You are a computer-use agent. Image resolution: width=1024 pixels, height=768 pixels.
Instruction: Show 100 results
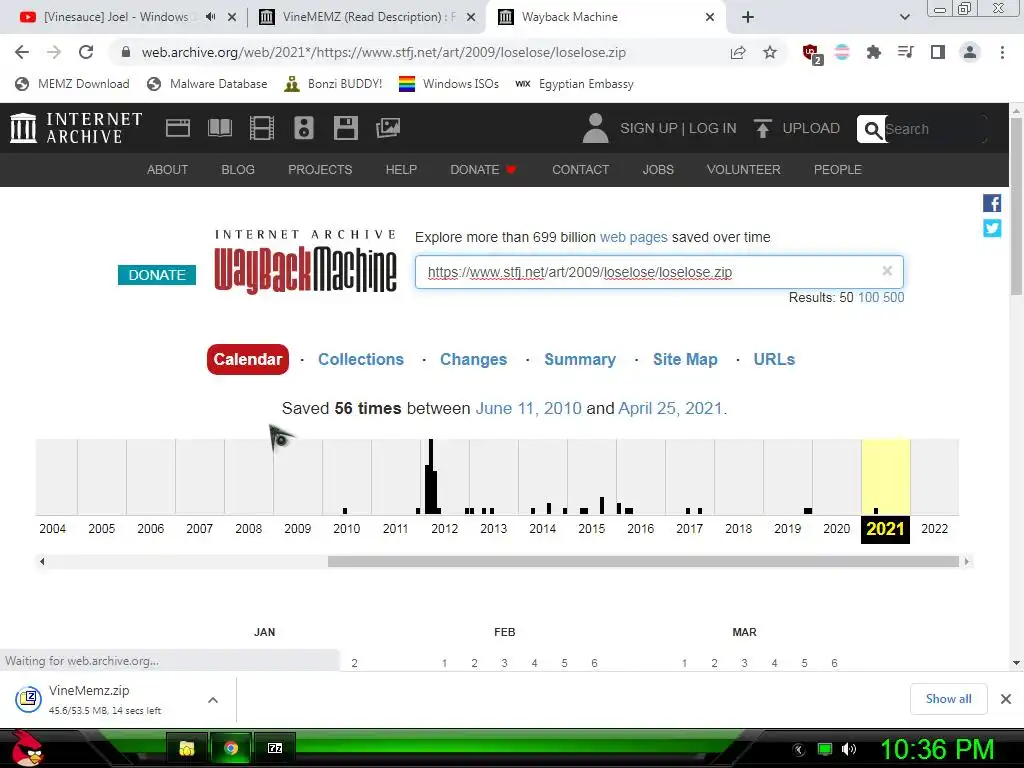tap(869, 297)
